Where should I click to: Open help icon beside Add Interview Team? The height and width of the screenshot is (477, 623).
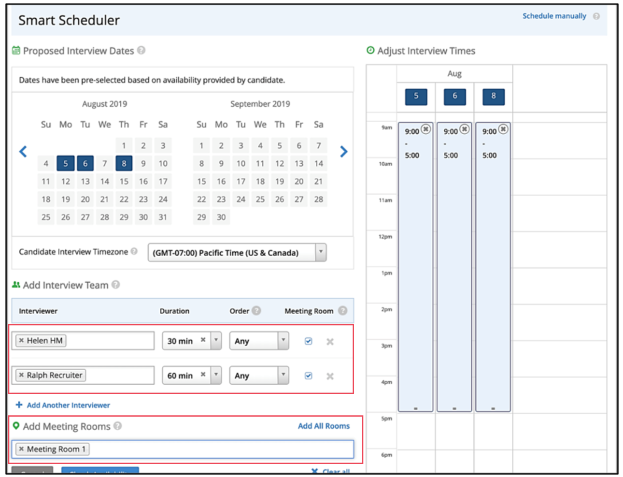(x=116, y=285)
